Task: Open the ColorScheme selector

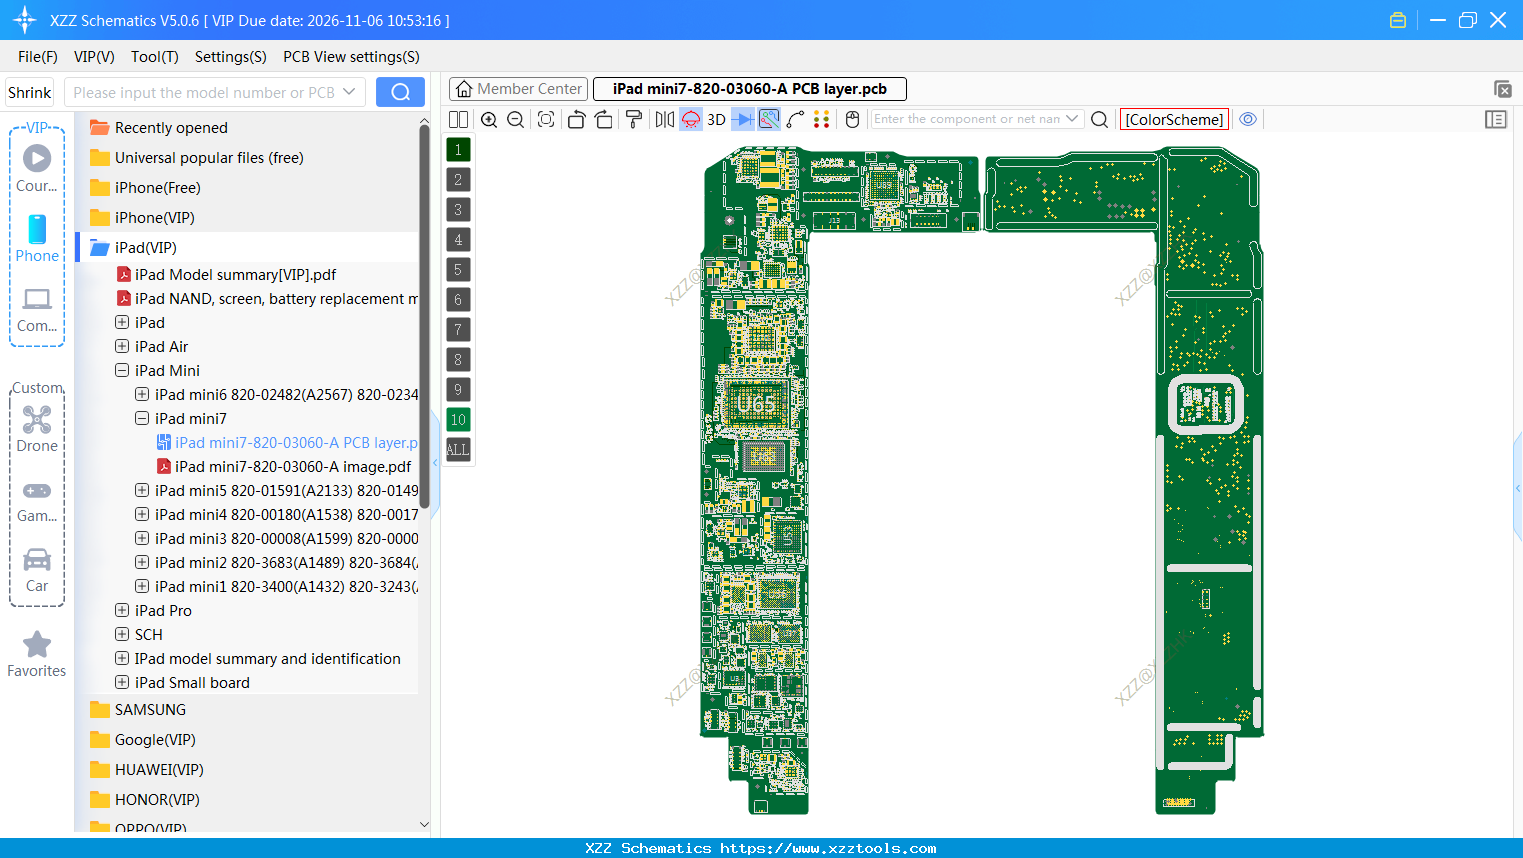Action: point(1174,118)
